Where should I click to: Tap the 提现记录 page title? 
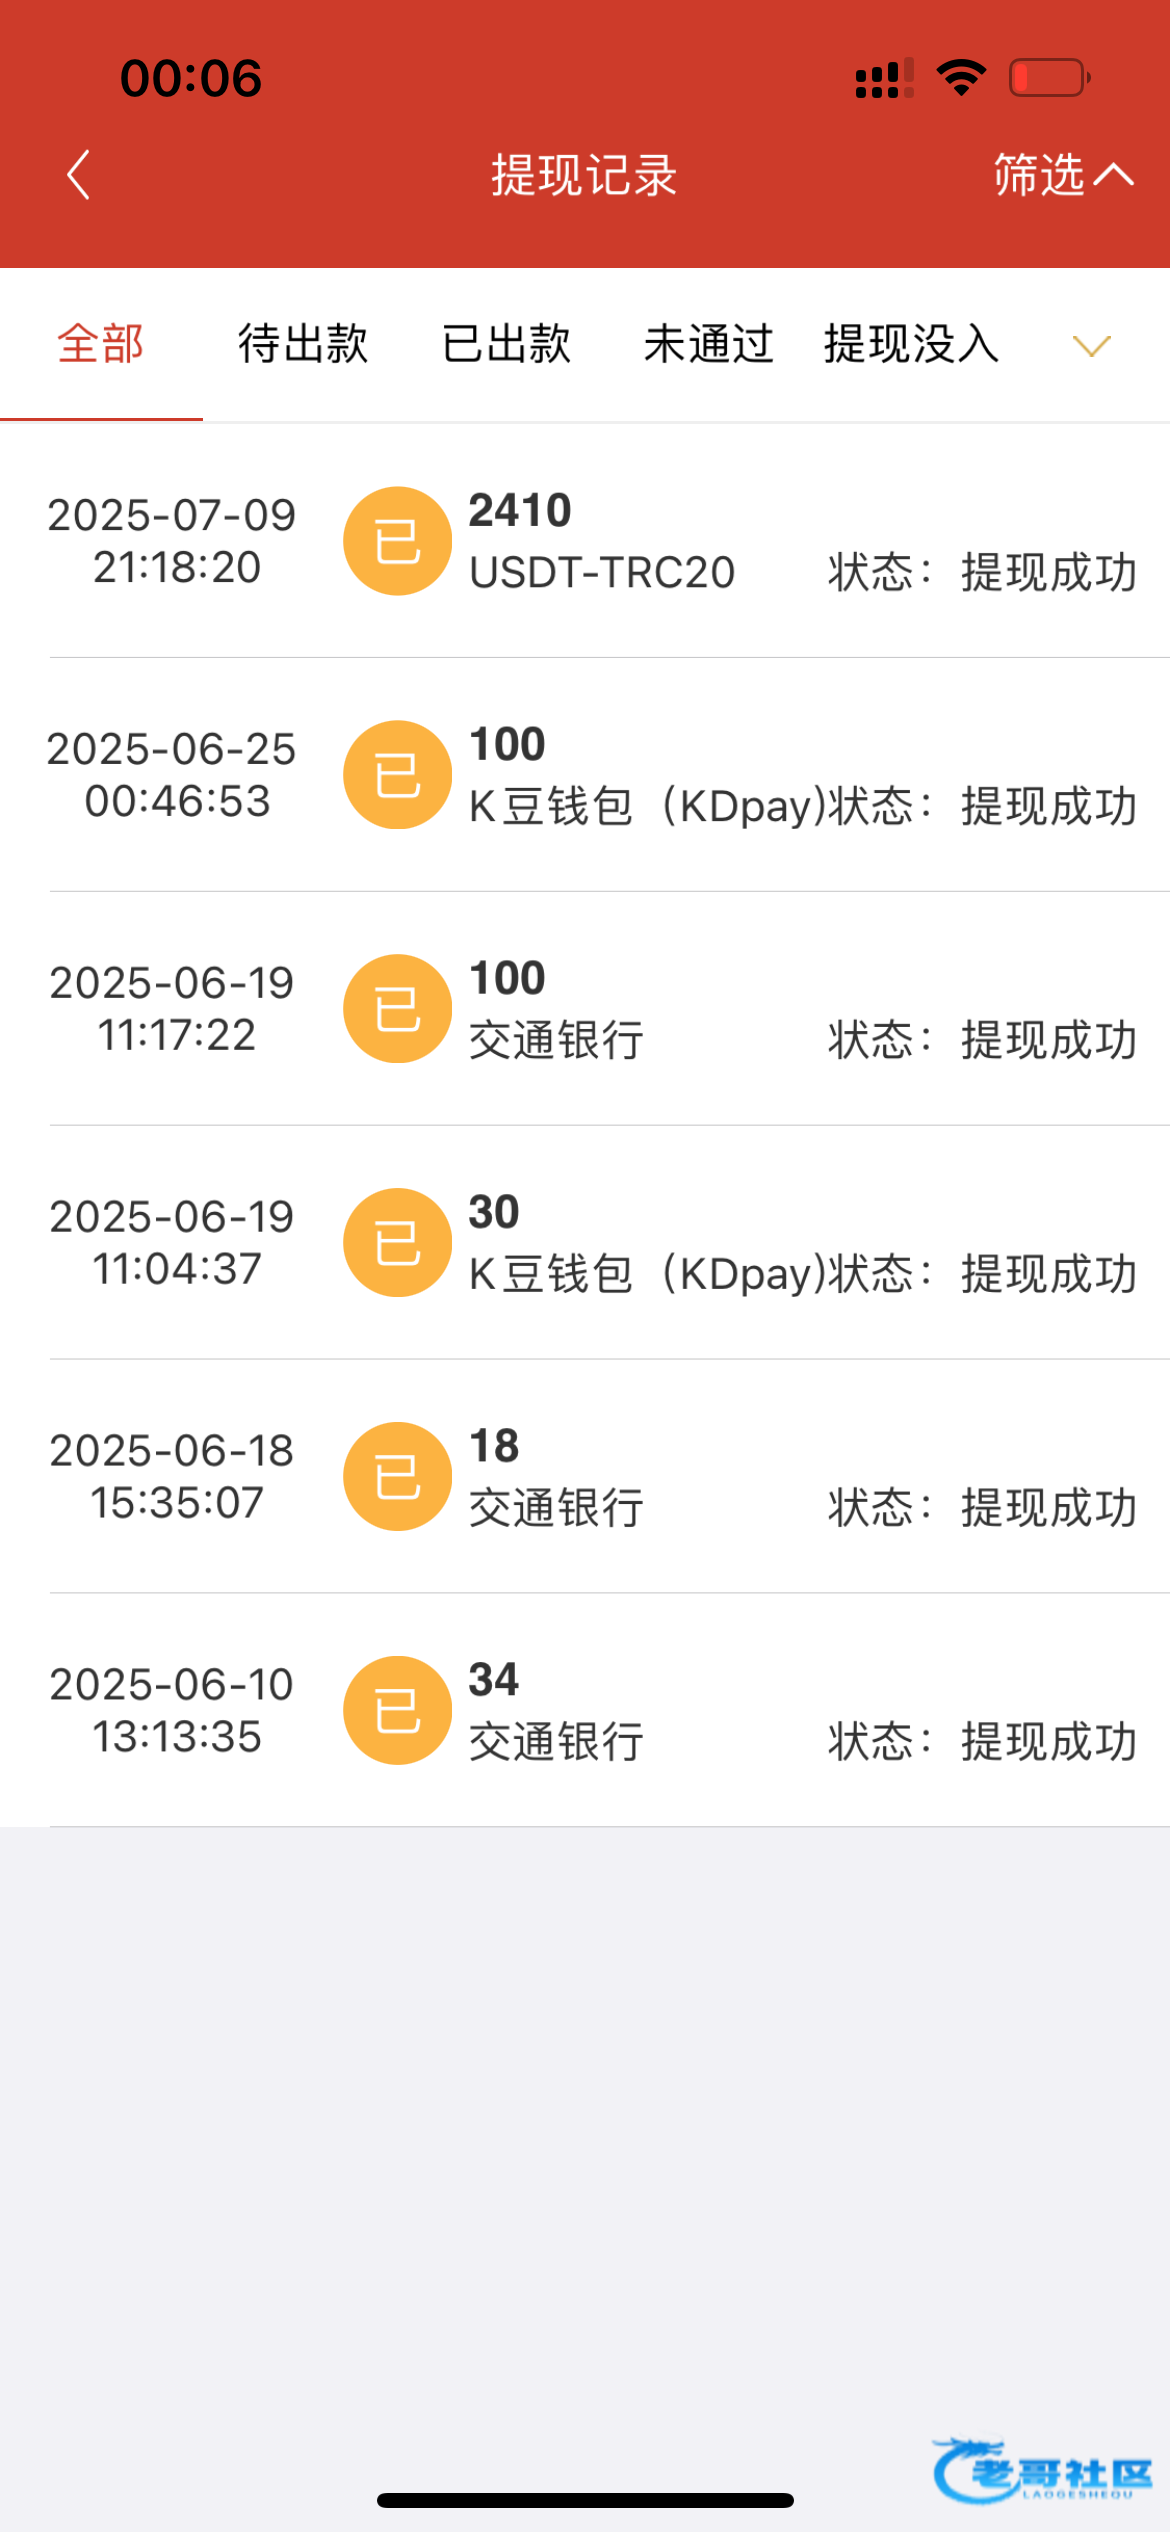point(584,176)
